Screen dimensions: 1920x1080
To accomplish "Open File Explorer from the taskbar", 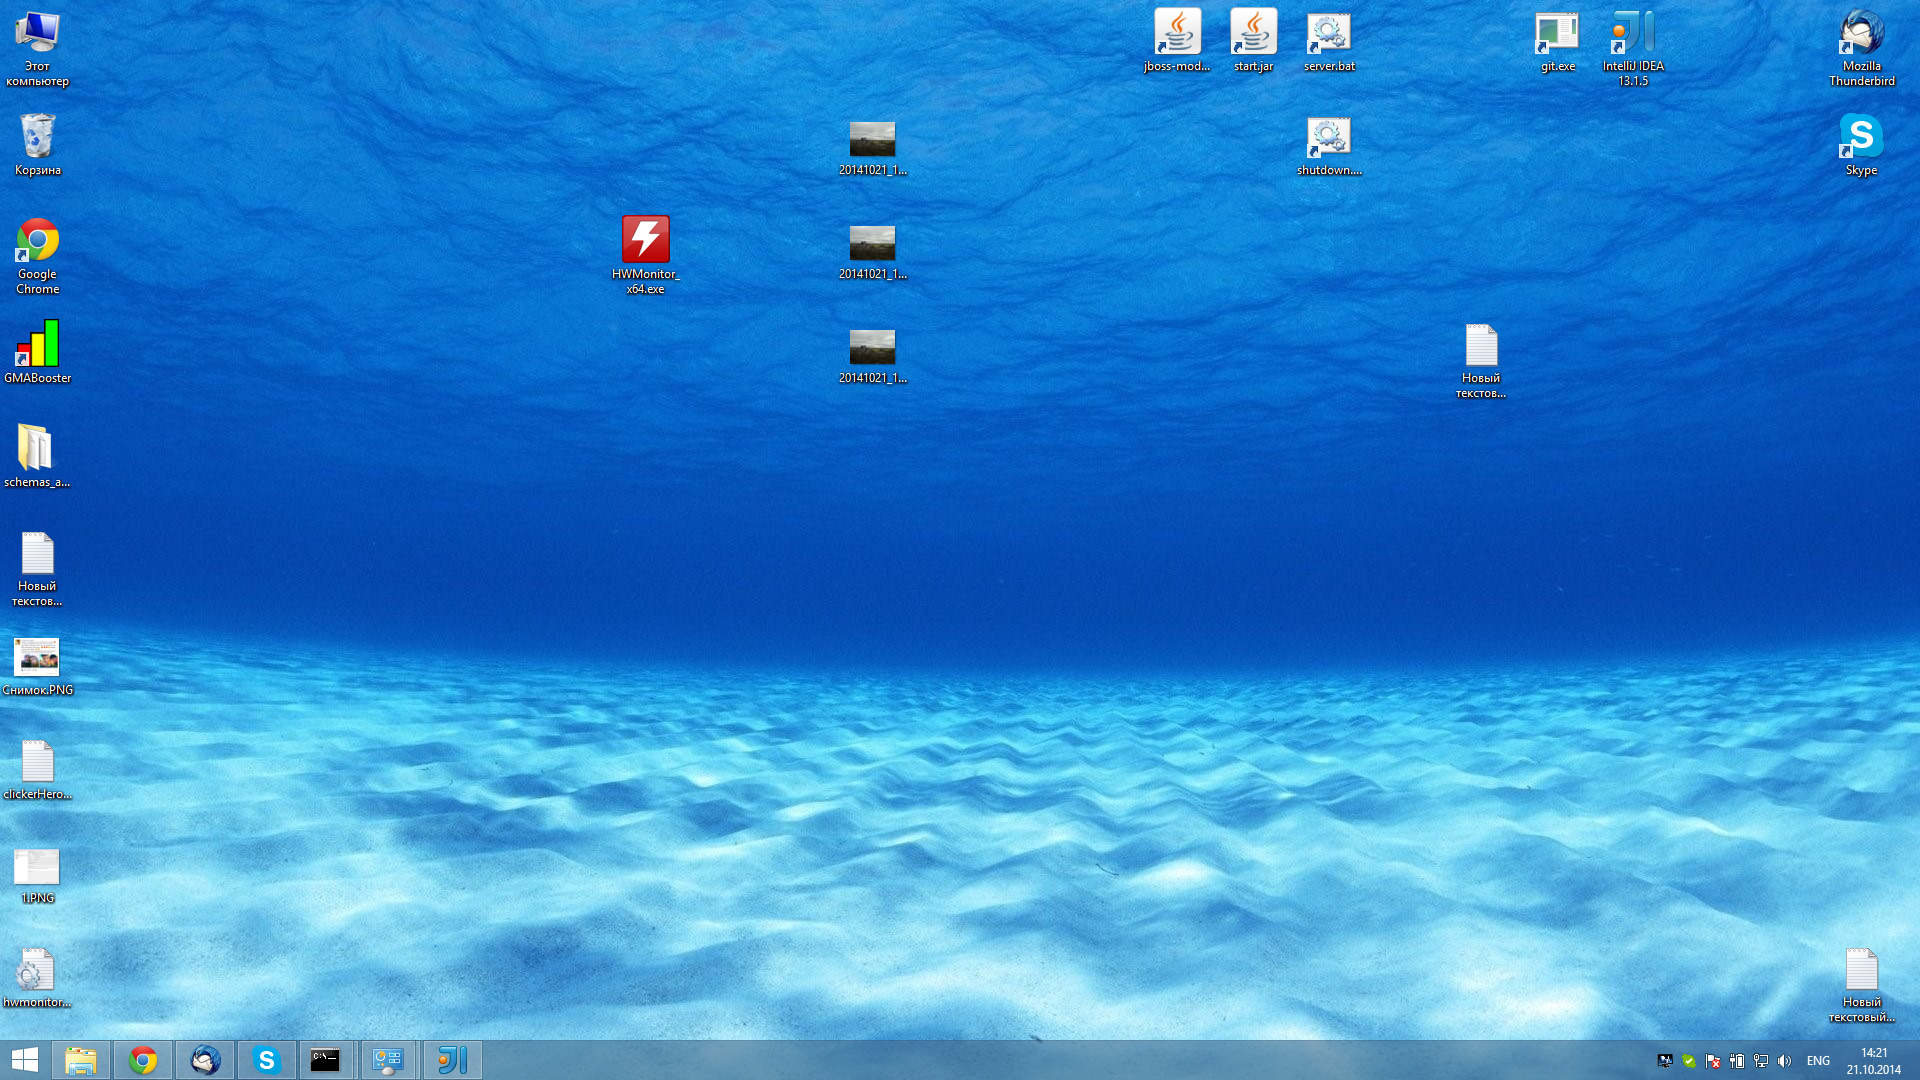I will 81,1060.
